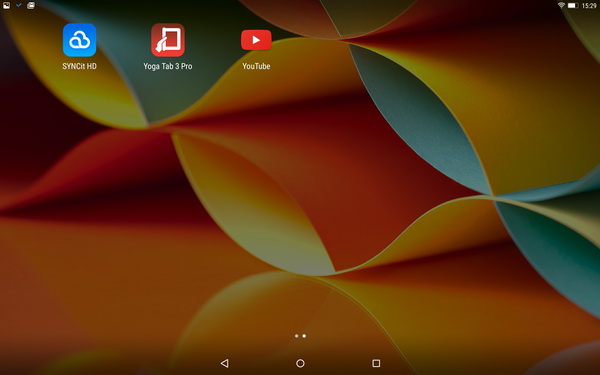Screen dimensions: 600x375
Task: Tap the 15:29 clock in status bar
Action: pos(589,6)
